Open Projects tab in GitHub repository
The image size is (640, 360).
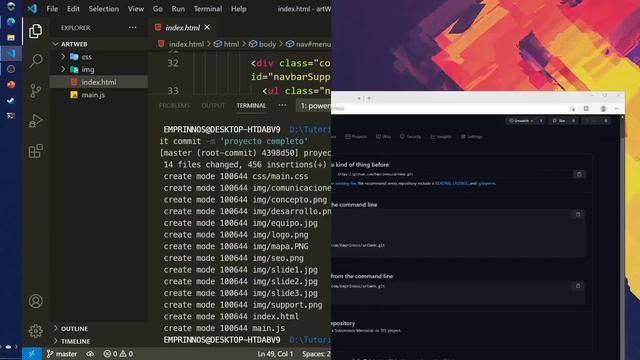356,137
